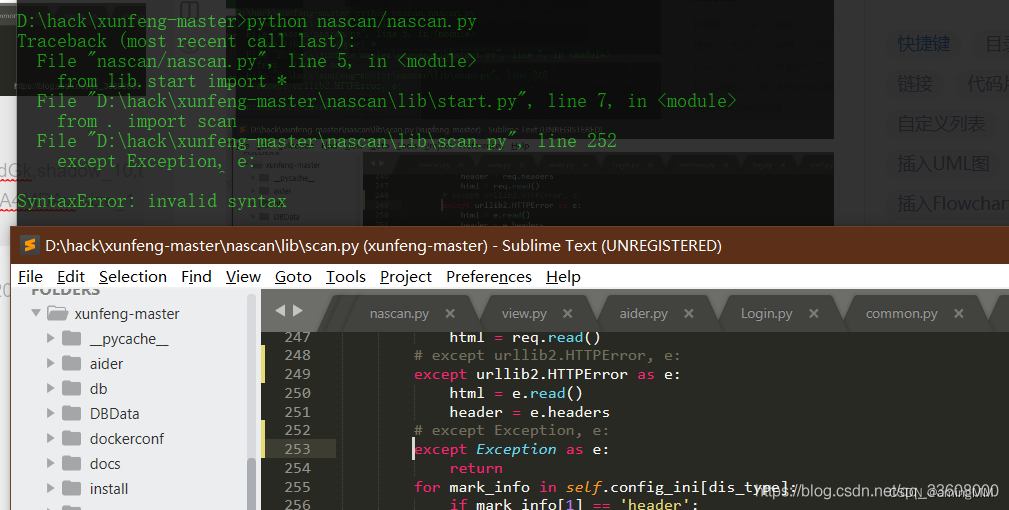This screenshot has width=1009, height=510.
Task: Open the View menu
Action: [x=243, y=277]
